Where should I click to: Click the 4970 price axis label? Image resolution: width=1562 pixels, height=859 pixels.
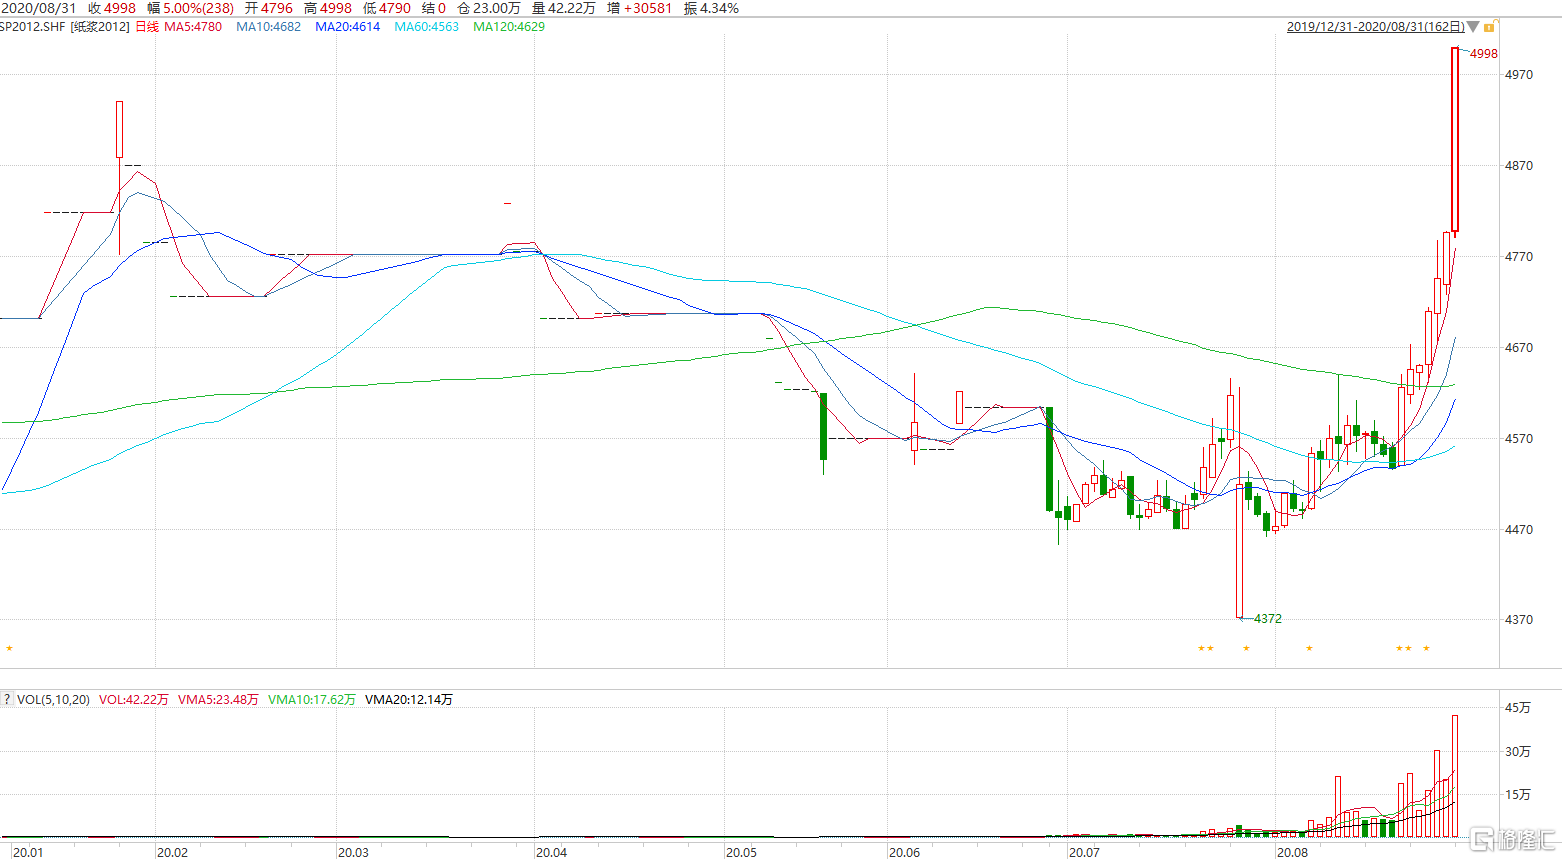(x=1518, y=74)
